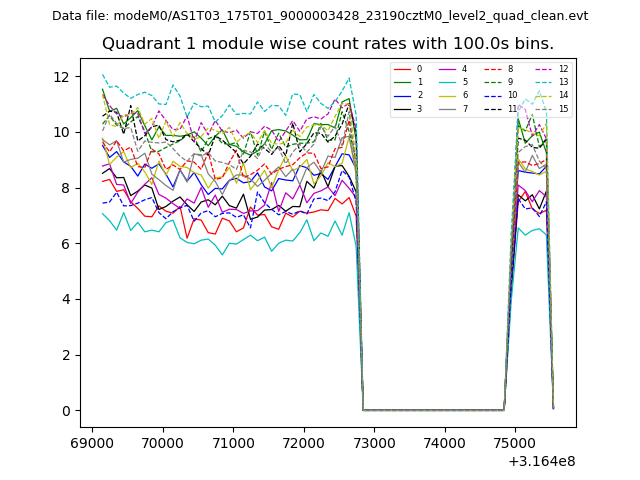Image resolution: width=640 pixels, height=480 pixels.
Task: Click the cyan solid legend line for module 5
Action: (447, 82)
